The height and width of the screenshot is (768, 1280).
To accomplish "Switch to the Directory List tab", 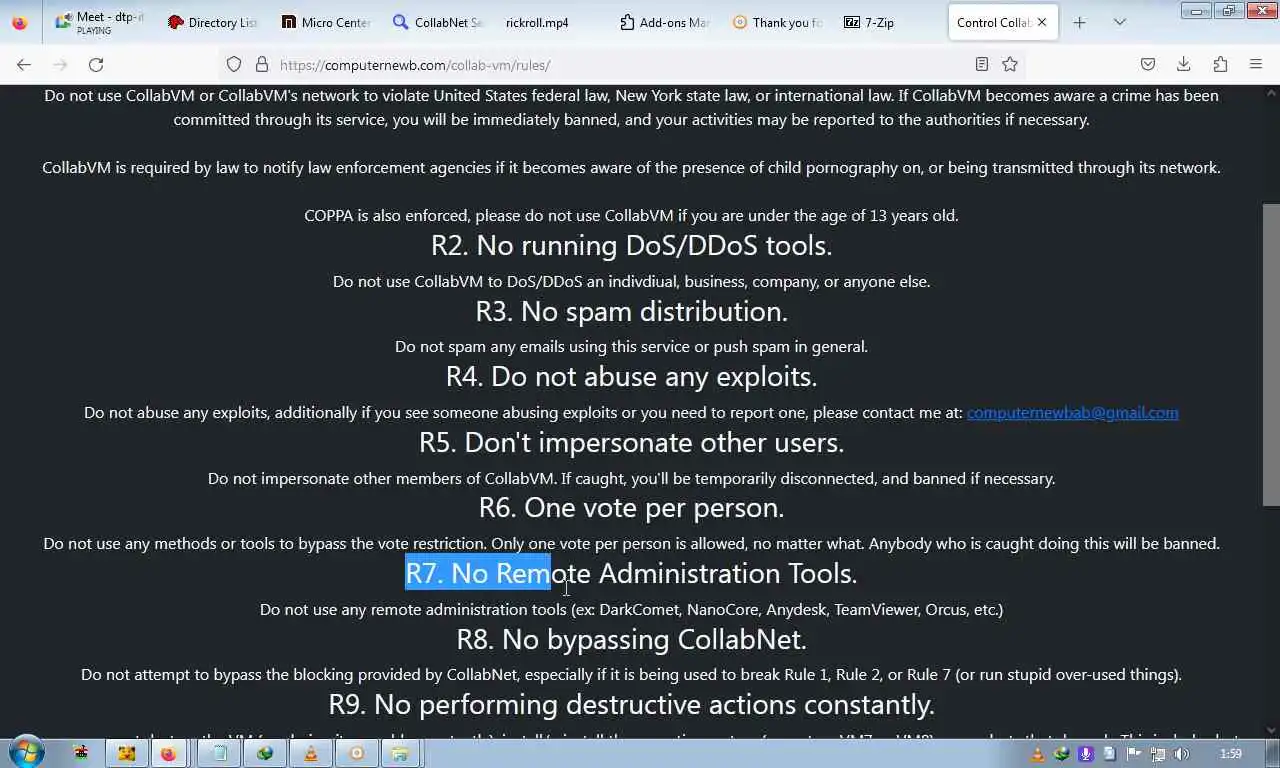I will pyautogui.click(x=213, y=22).
